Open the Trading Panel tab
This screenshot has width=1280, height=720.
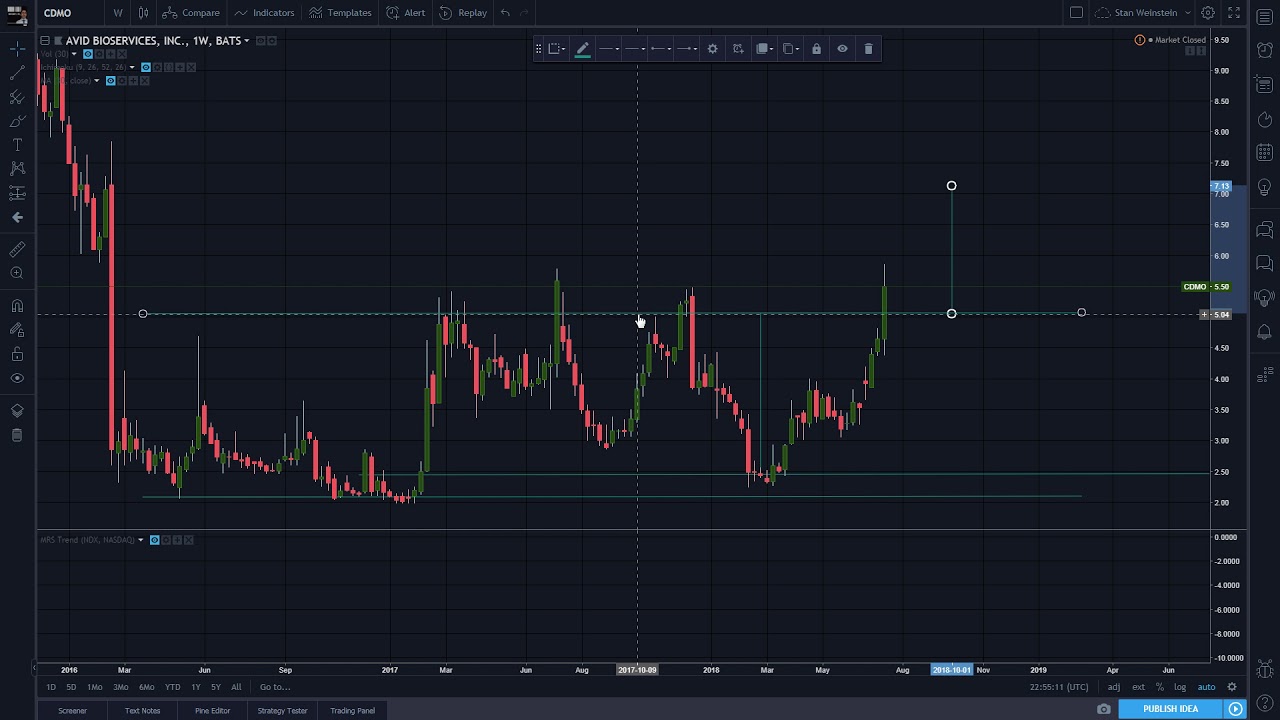[x=352, y=710]
